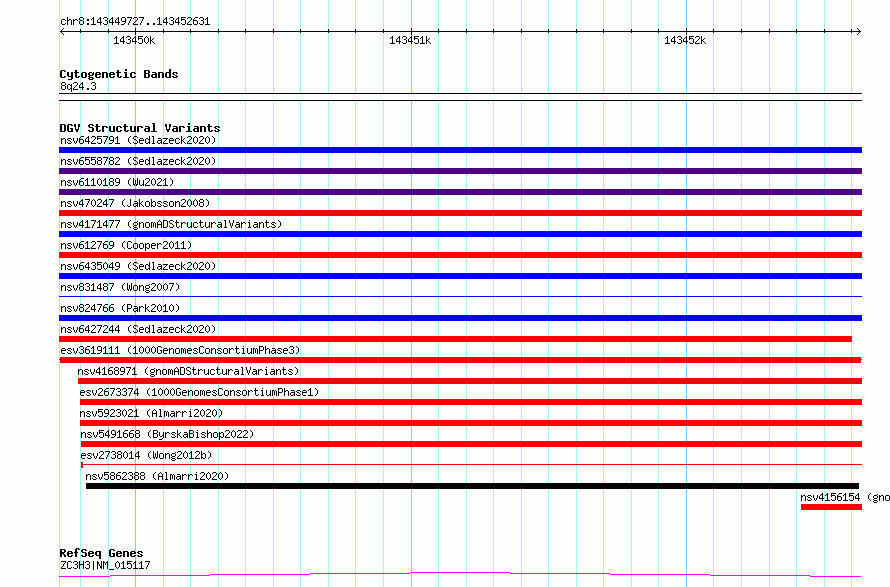
Task: Click esv2673374 (1000GenomesConsortiumPhase1) label
Action: [199, 392]
